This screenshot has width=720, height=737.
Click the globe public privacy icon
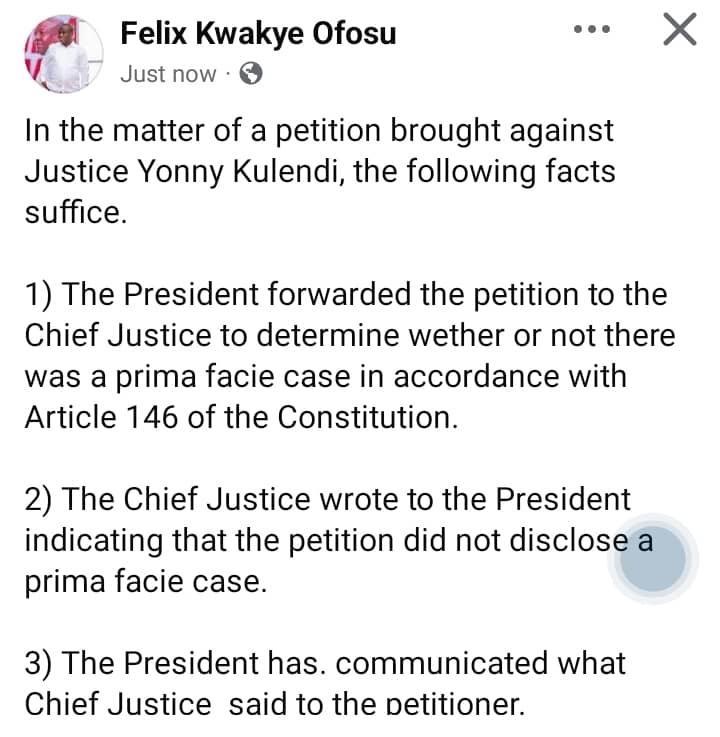(x=252, y=74)
